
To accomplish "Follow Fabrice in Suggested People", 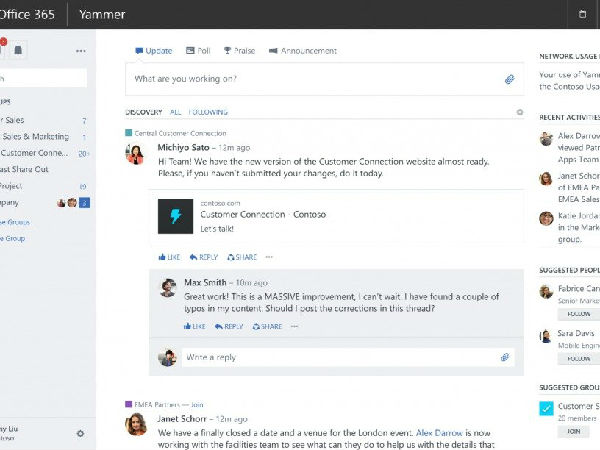I will point(579,314).
